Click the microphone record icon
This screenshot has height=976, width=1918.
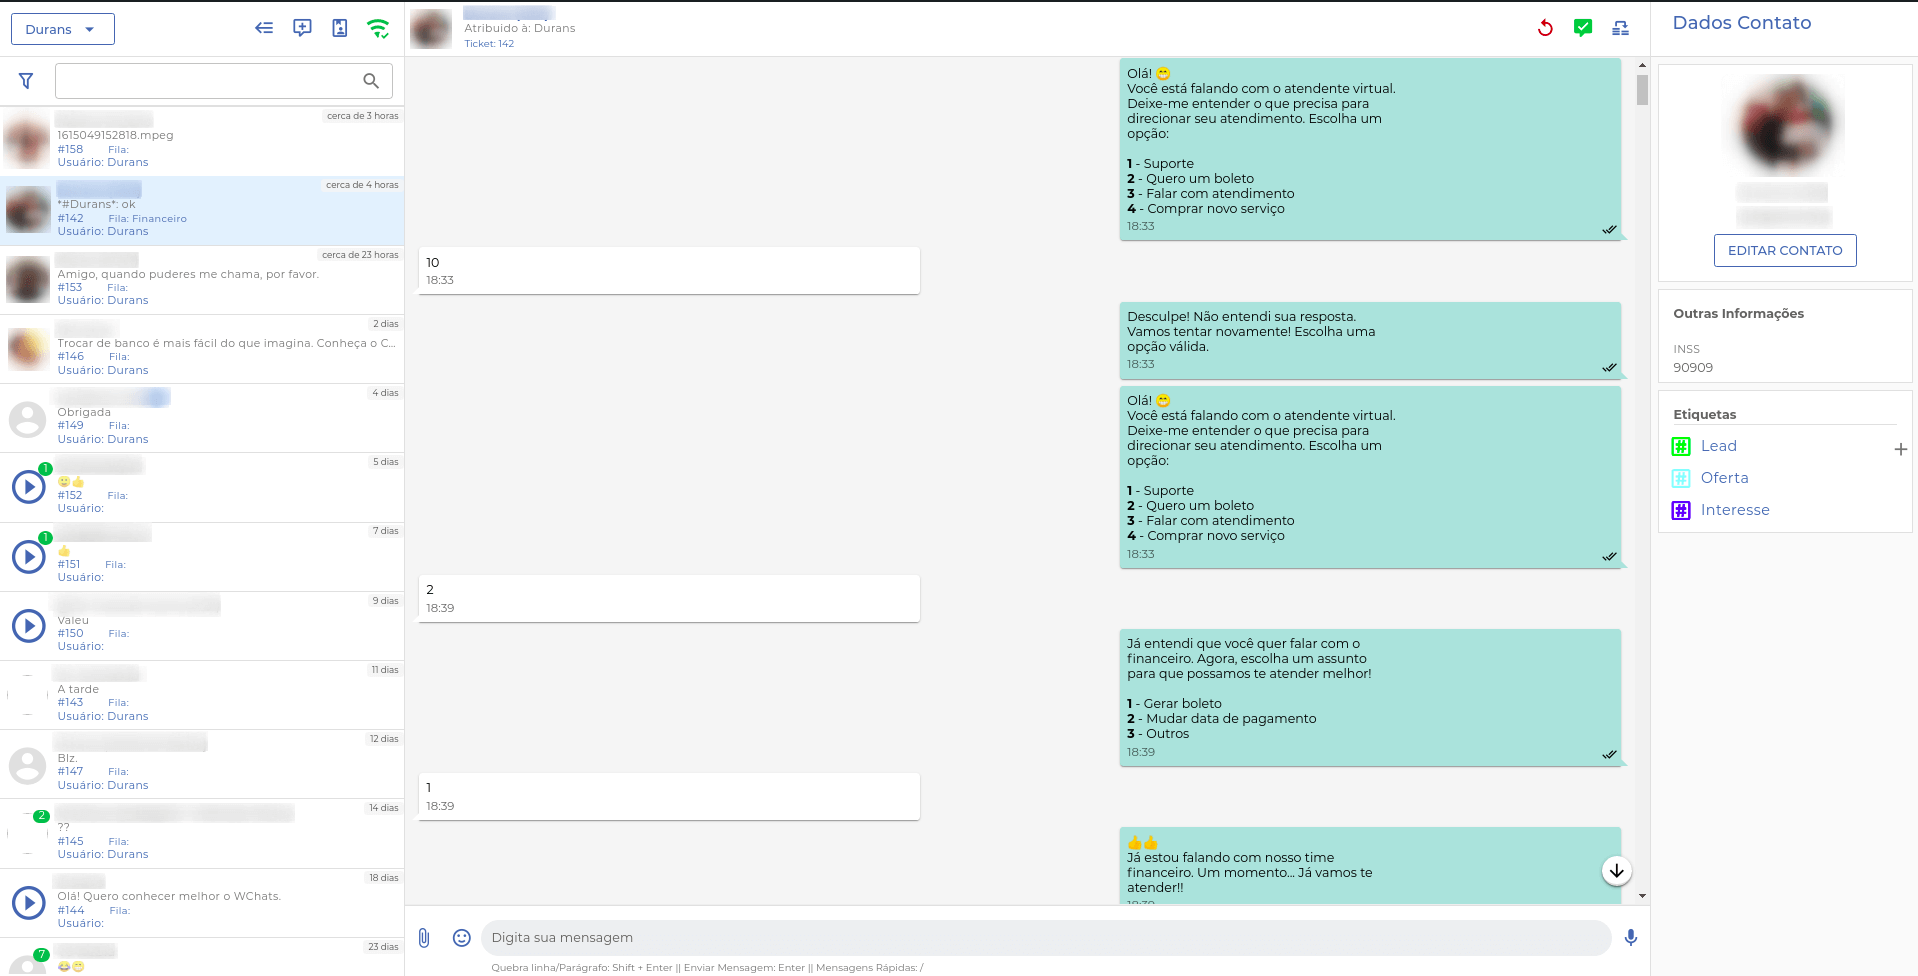(1631, 938)
